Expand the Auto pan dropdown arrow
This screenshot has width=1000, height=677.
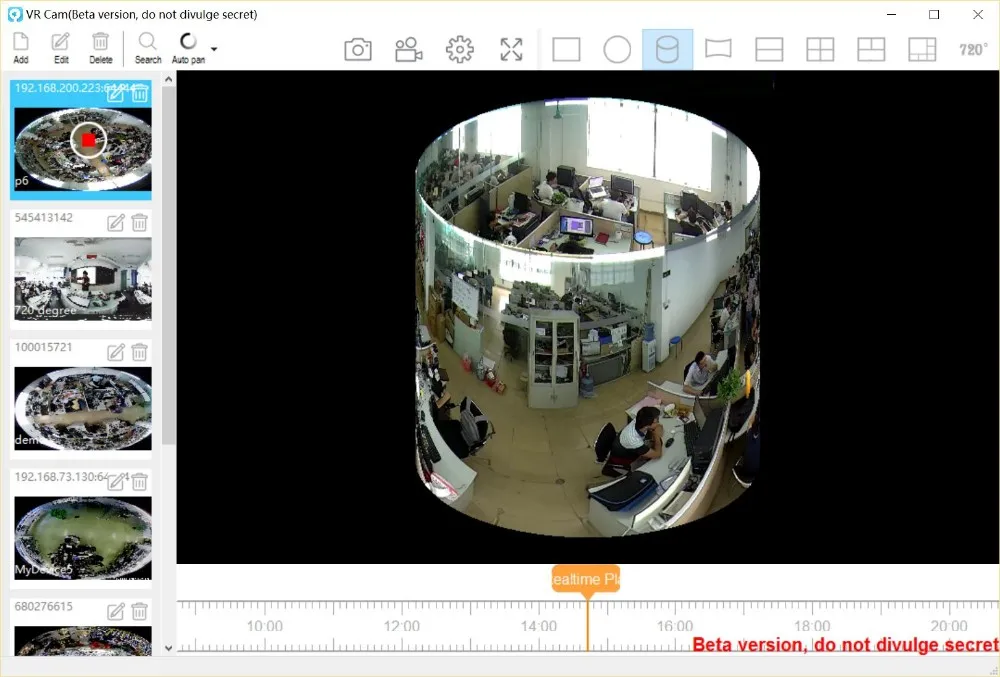click(214, 48)
